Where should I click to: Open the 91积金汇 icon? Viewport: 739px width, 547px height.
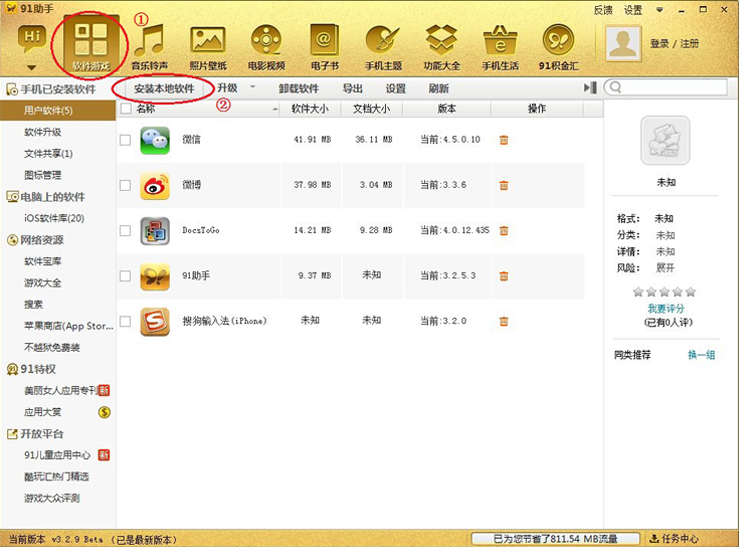(558, 40)
